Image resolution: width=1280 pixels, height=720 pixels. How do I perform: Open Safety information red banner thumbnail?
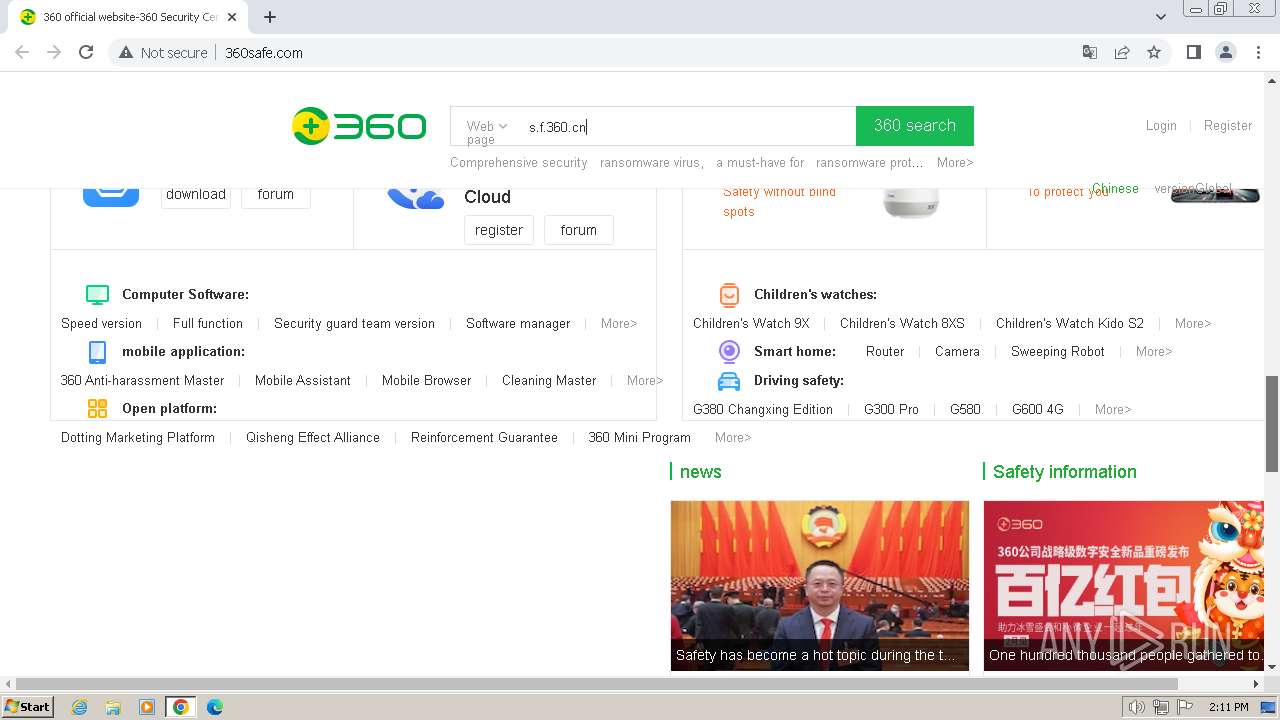1124,585
